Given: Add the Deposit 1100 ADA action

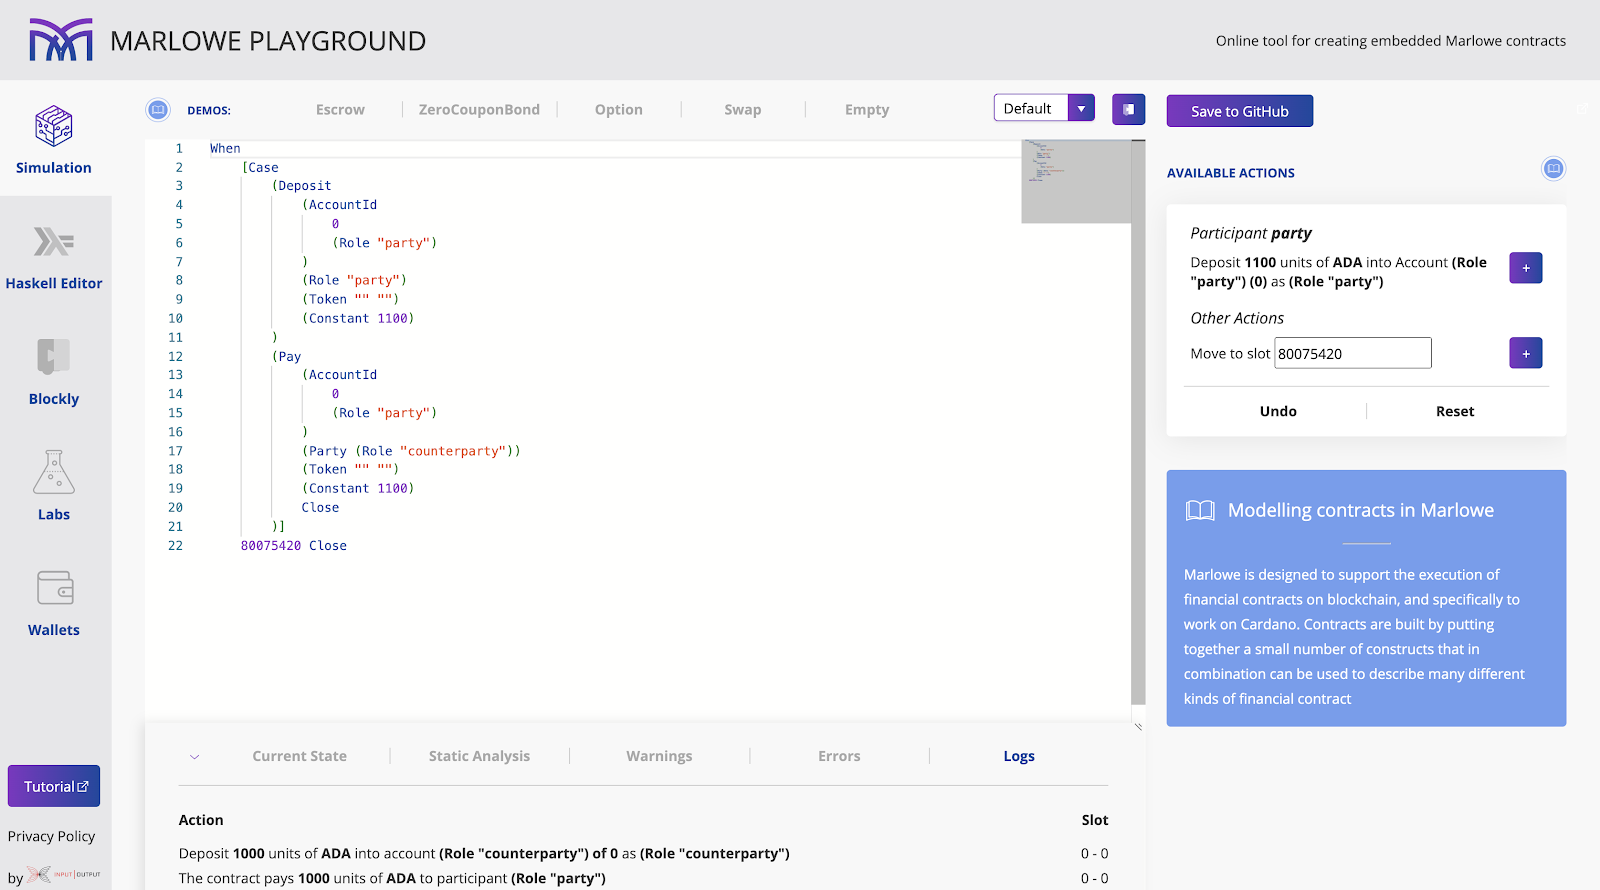Looking at the screenshot, I should 1526,268.
